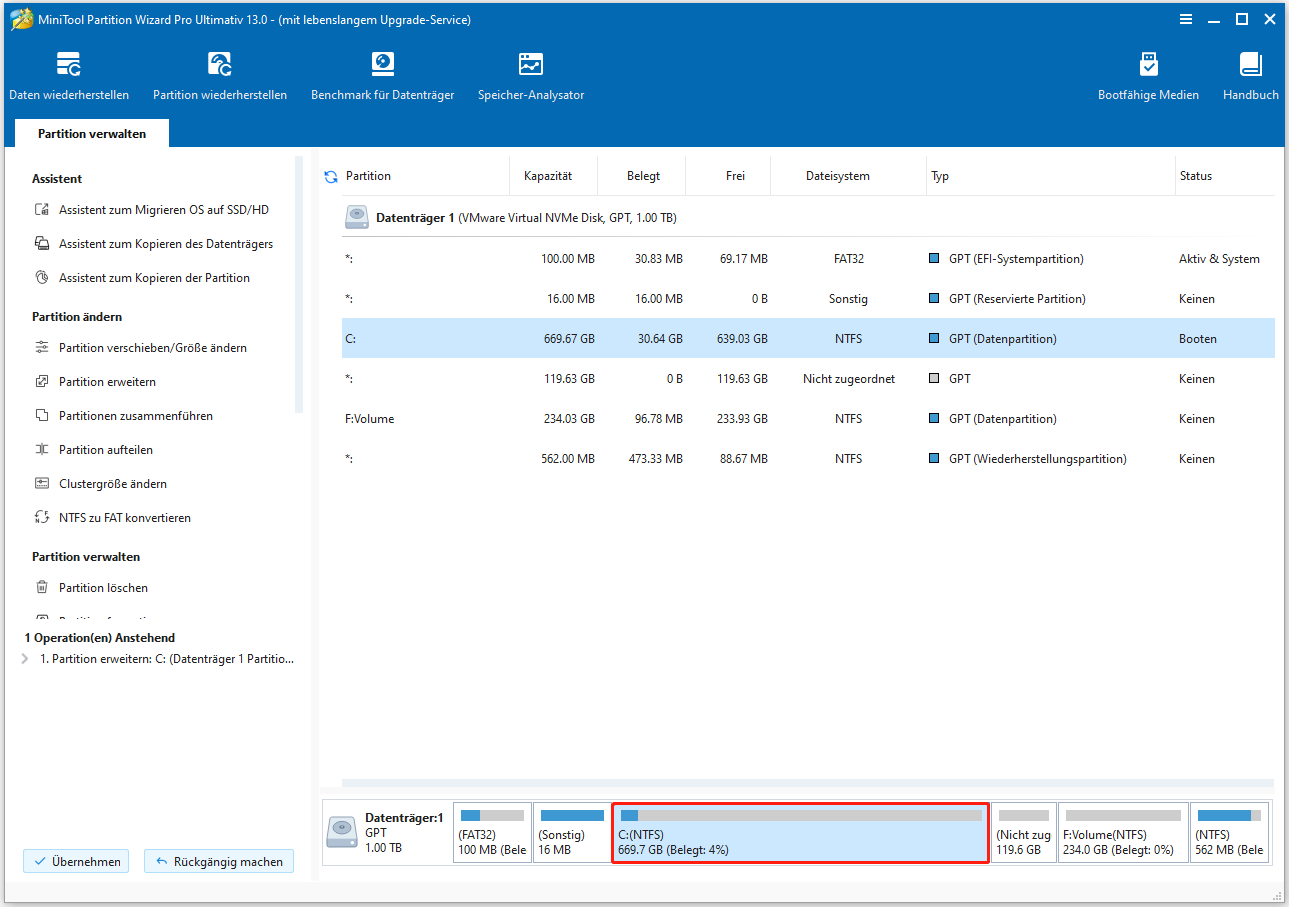Open the Handbuch icon
Viewport: 1289px width, 907px height.
tap(1250, 77)
